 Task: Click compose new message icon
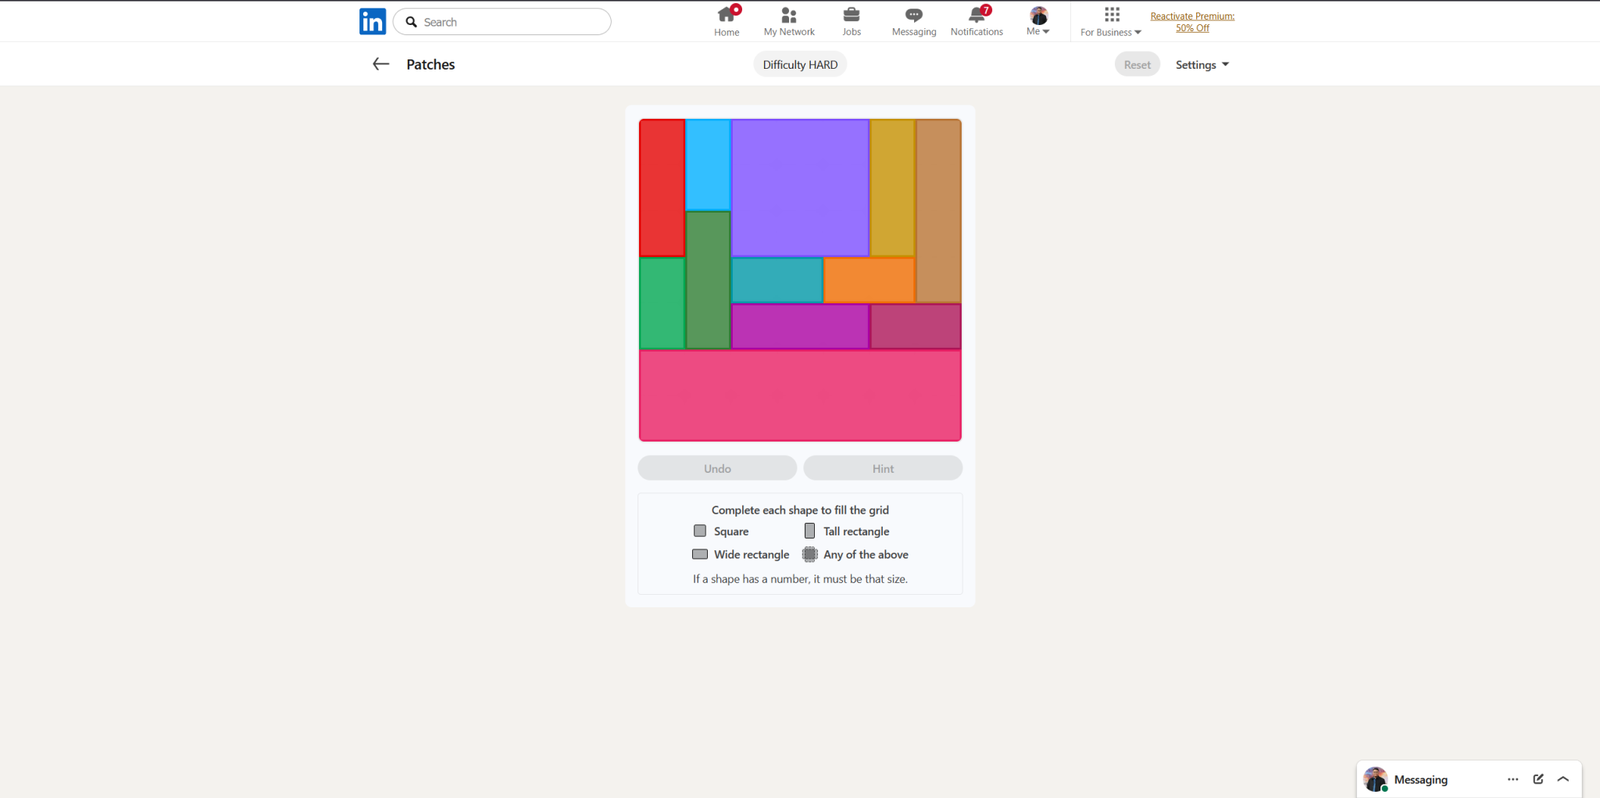(x=1538, y=779)
